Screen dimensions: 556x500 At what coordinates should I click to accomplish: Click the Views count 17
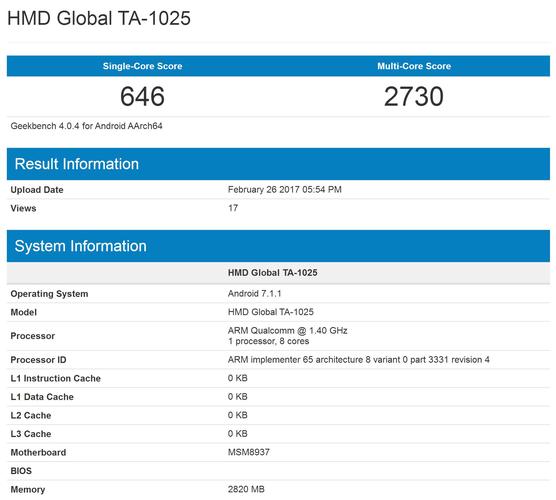point(233,208)
